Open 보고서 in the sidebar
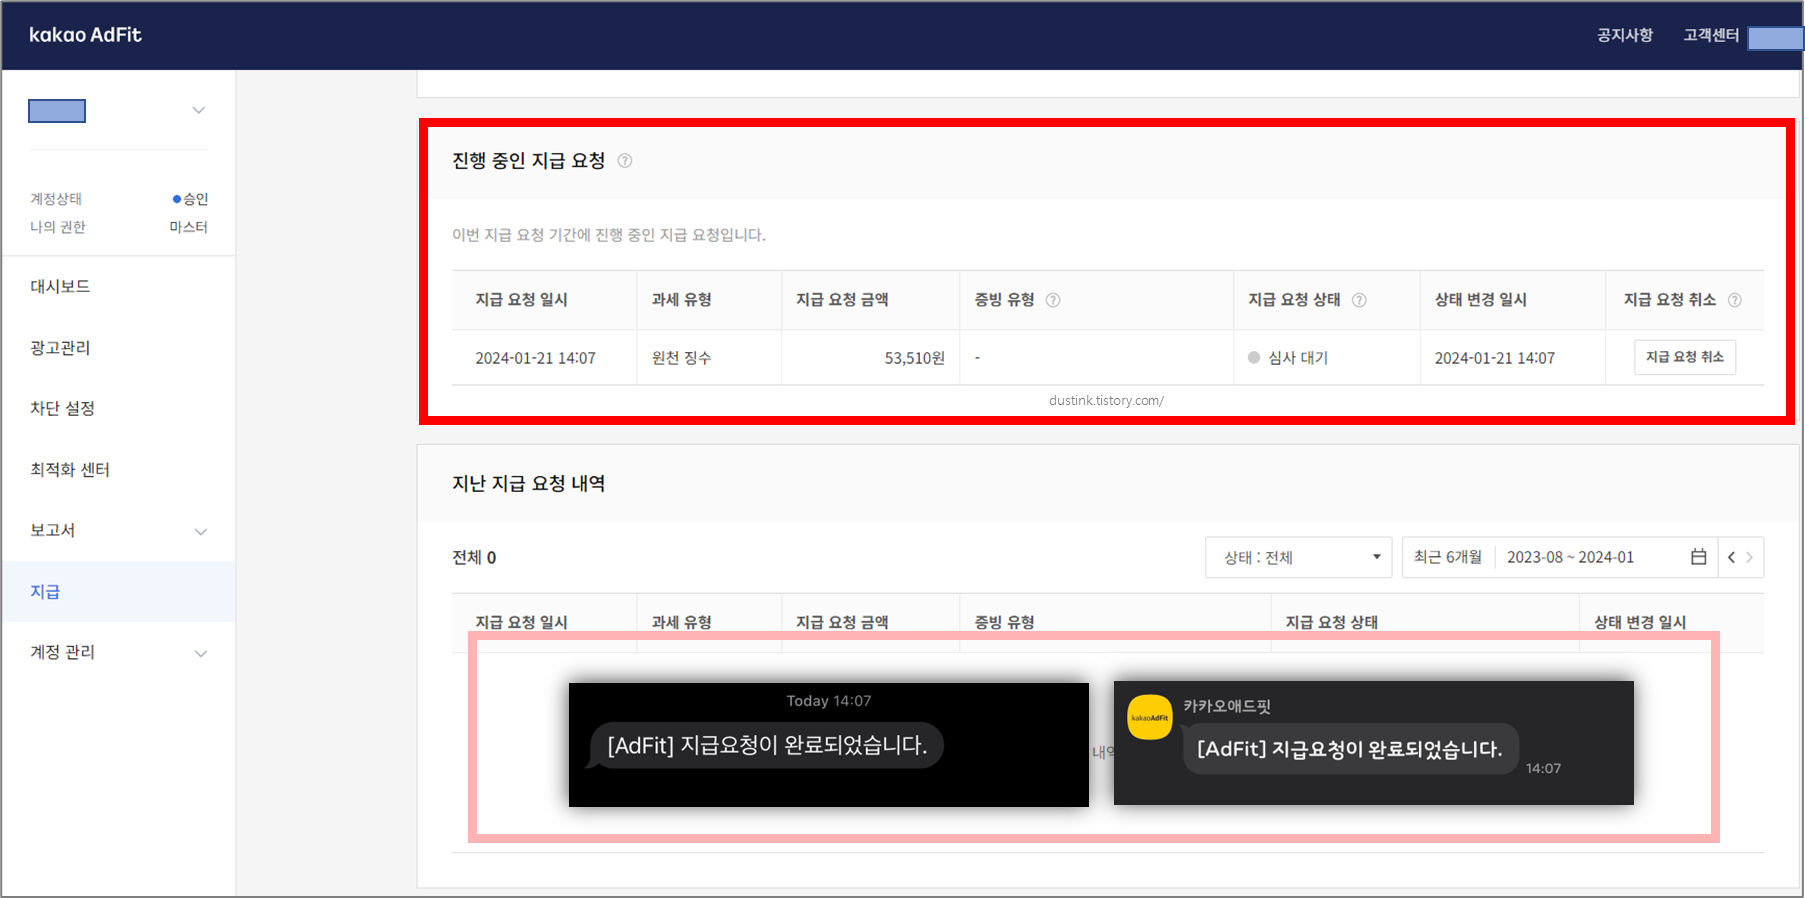 [x=52, y=530]
